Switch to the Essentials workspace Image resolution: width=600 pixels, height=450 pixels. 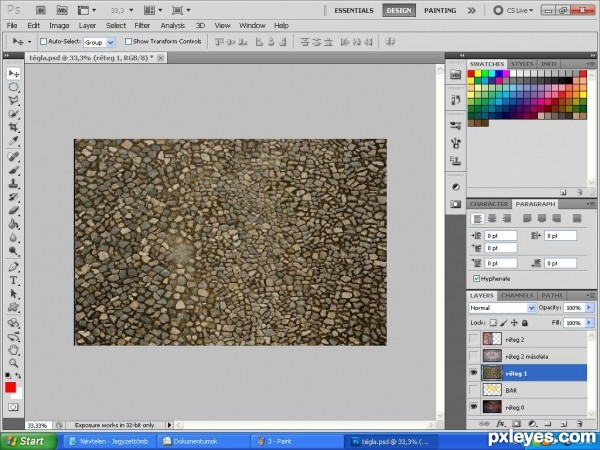[x=354, y=10]
